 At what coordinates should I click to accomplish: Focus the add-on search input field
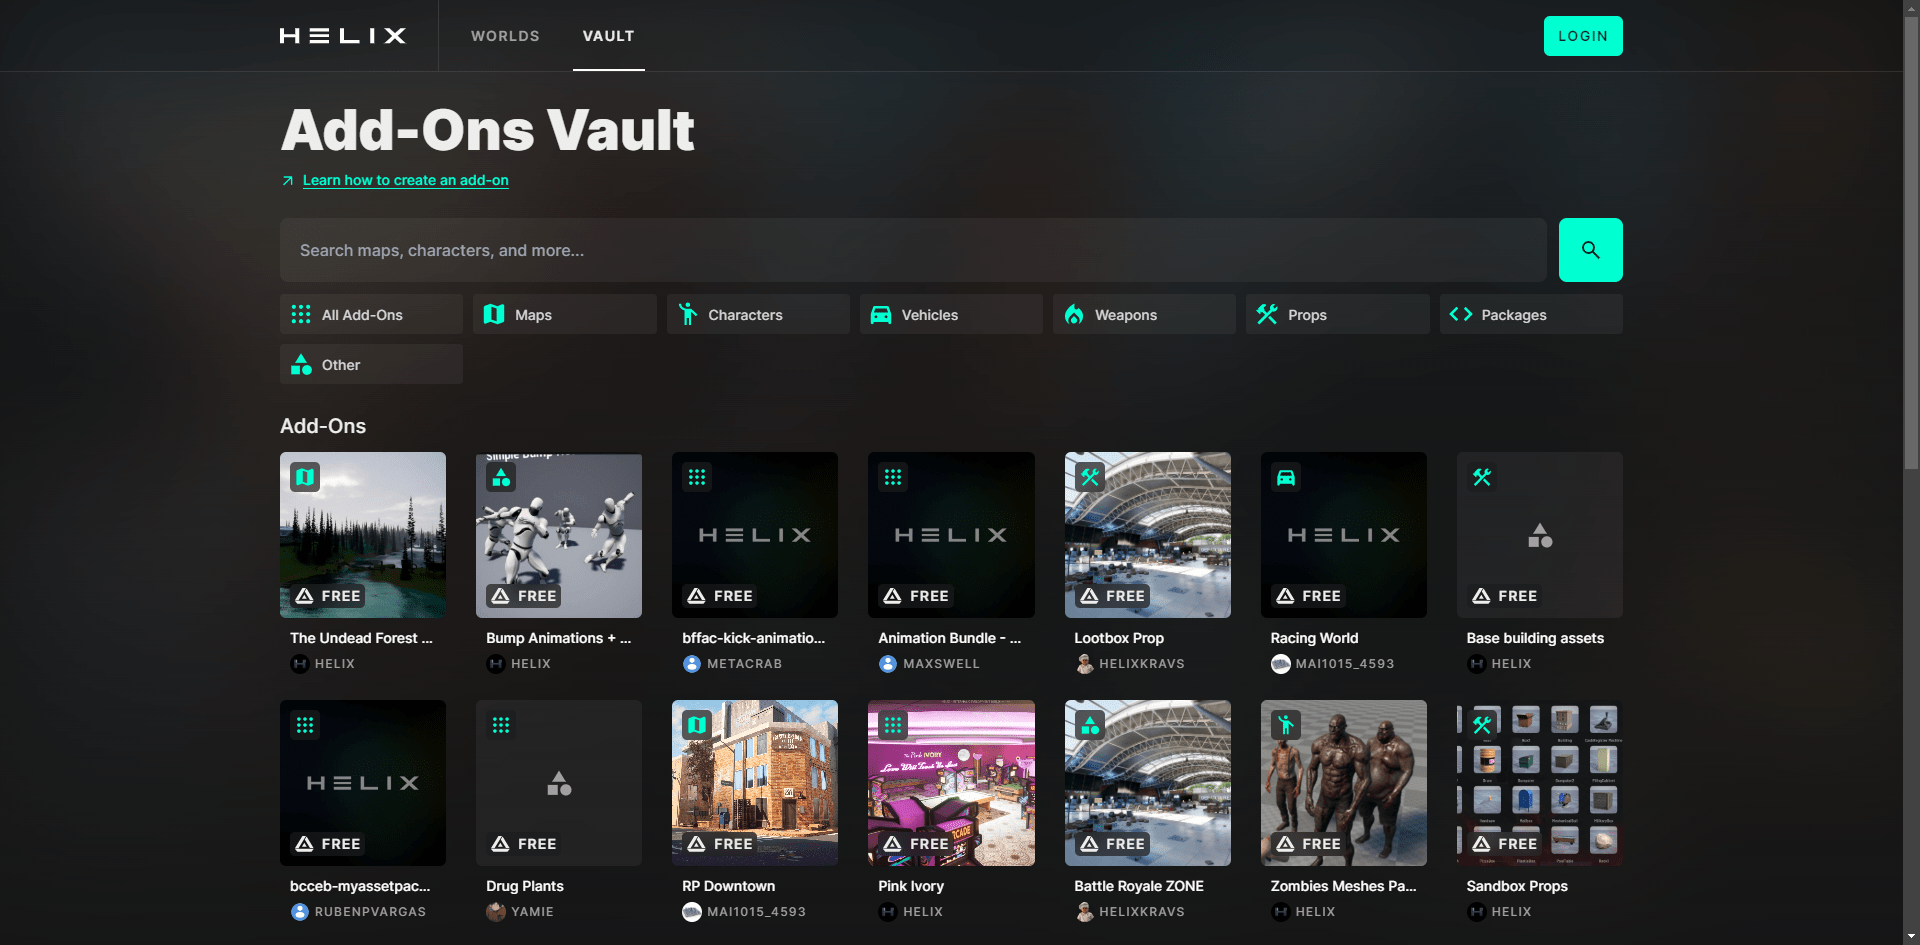pos(912,250)
